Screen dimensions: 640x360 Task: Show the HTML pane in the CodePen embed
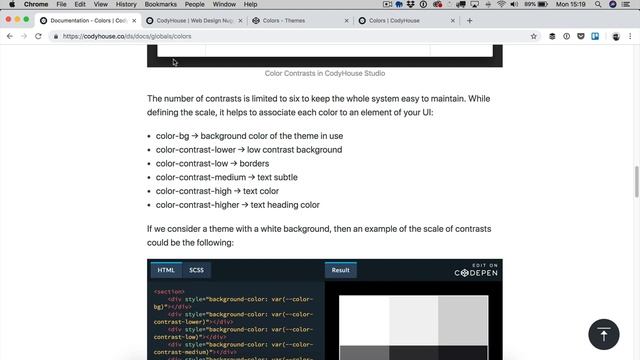click(x=166, y=270)
